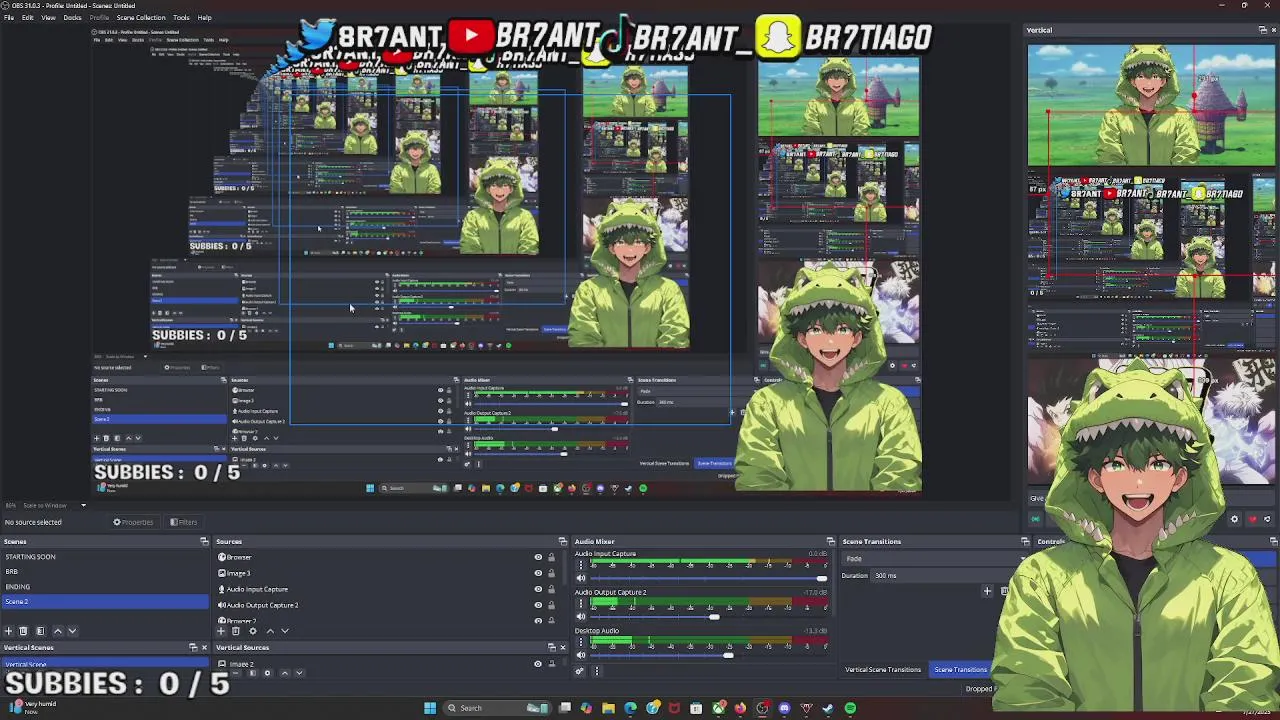1280x720 pixels.
Task: Add a new source with plus icon
Action: 221,631
